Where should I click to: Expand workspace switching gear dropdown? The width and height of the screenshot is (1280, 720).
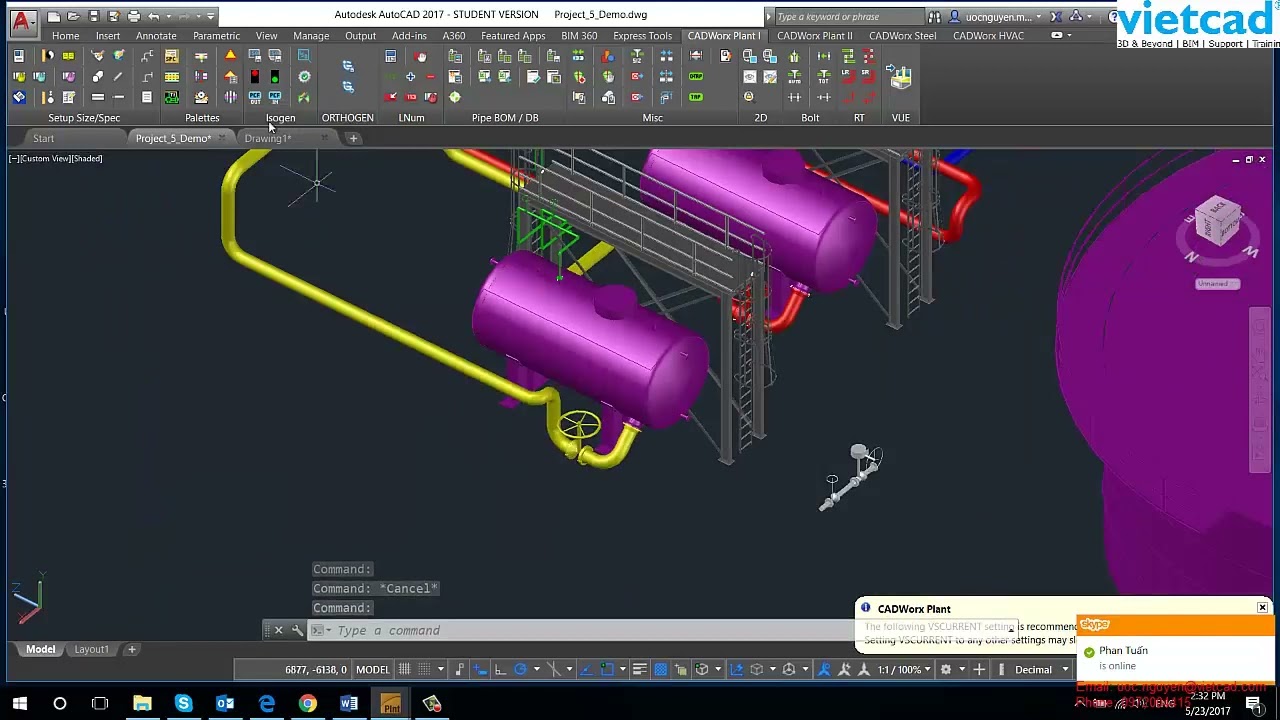click(x=962, y=669)
